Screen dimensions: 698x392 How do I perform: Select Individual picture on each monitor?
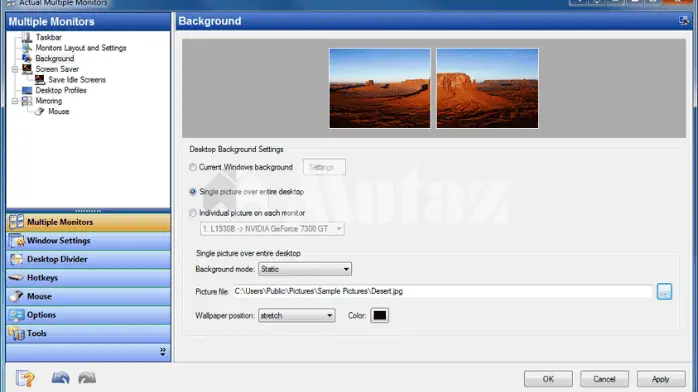tap(193, 213)
